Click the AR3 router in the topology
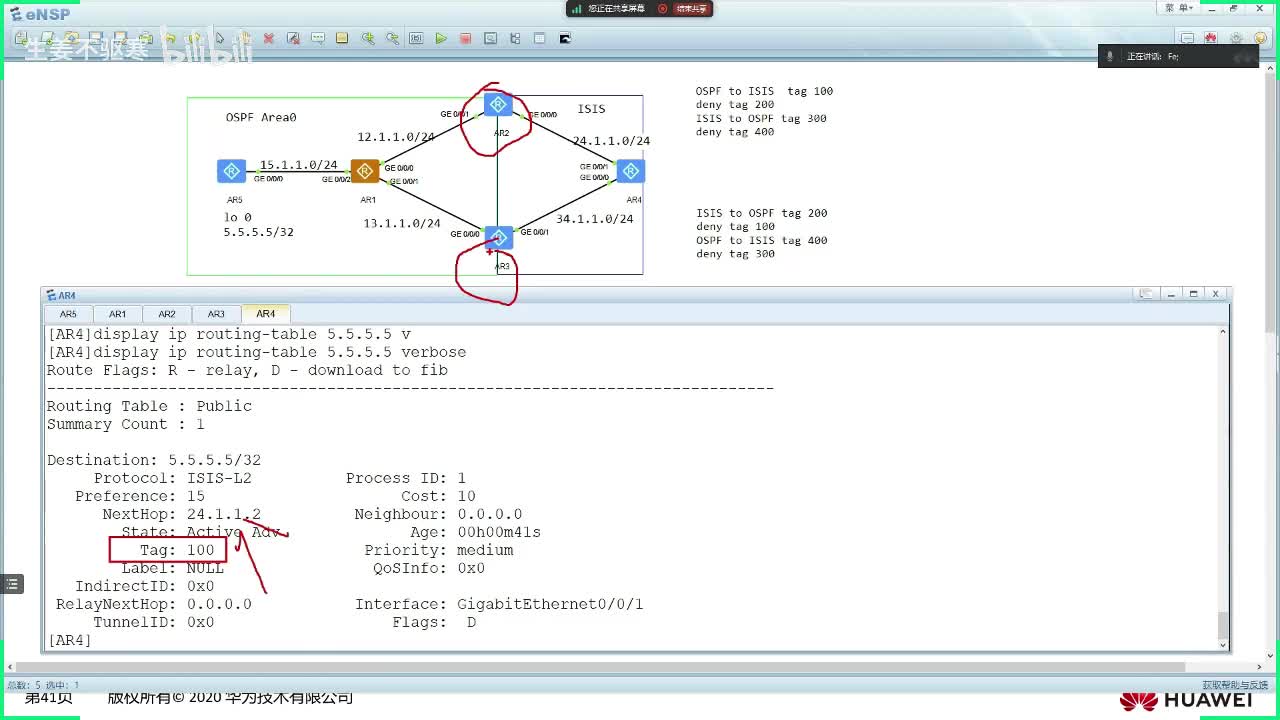 pos(498,238)
